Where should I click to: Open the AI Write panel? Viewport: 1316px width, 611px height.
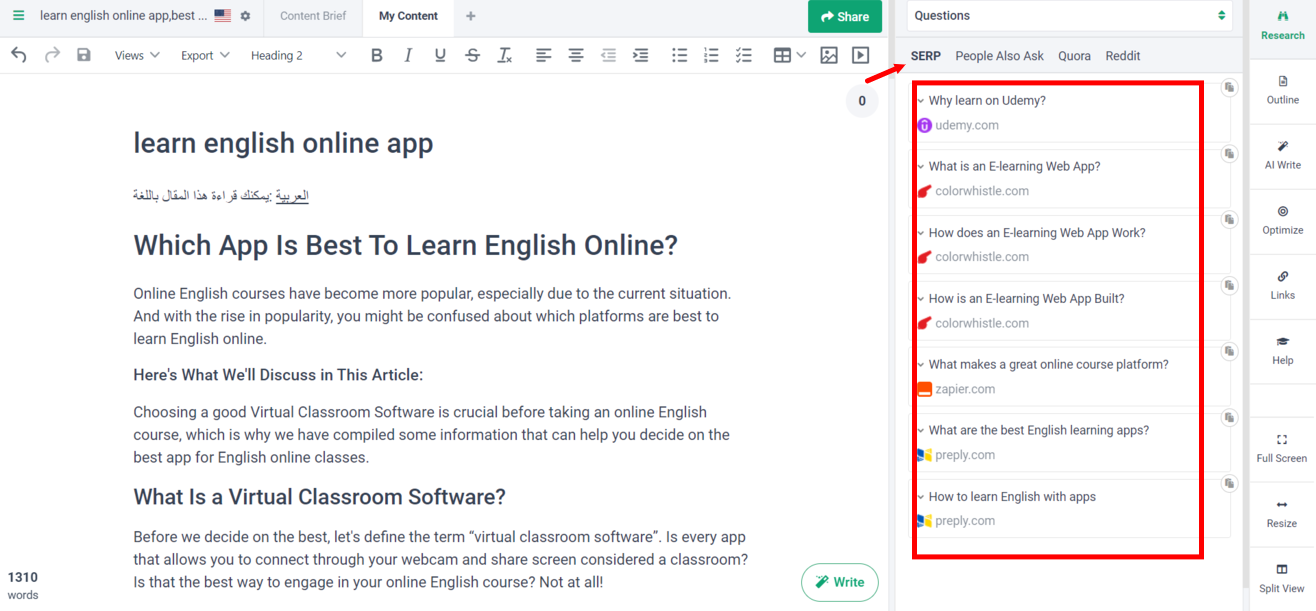[1281, 155]
